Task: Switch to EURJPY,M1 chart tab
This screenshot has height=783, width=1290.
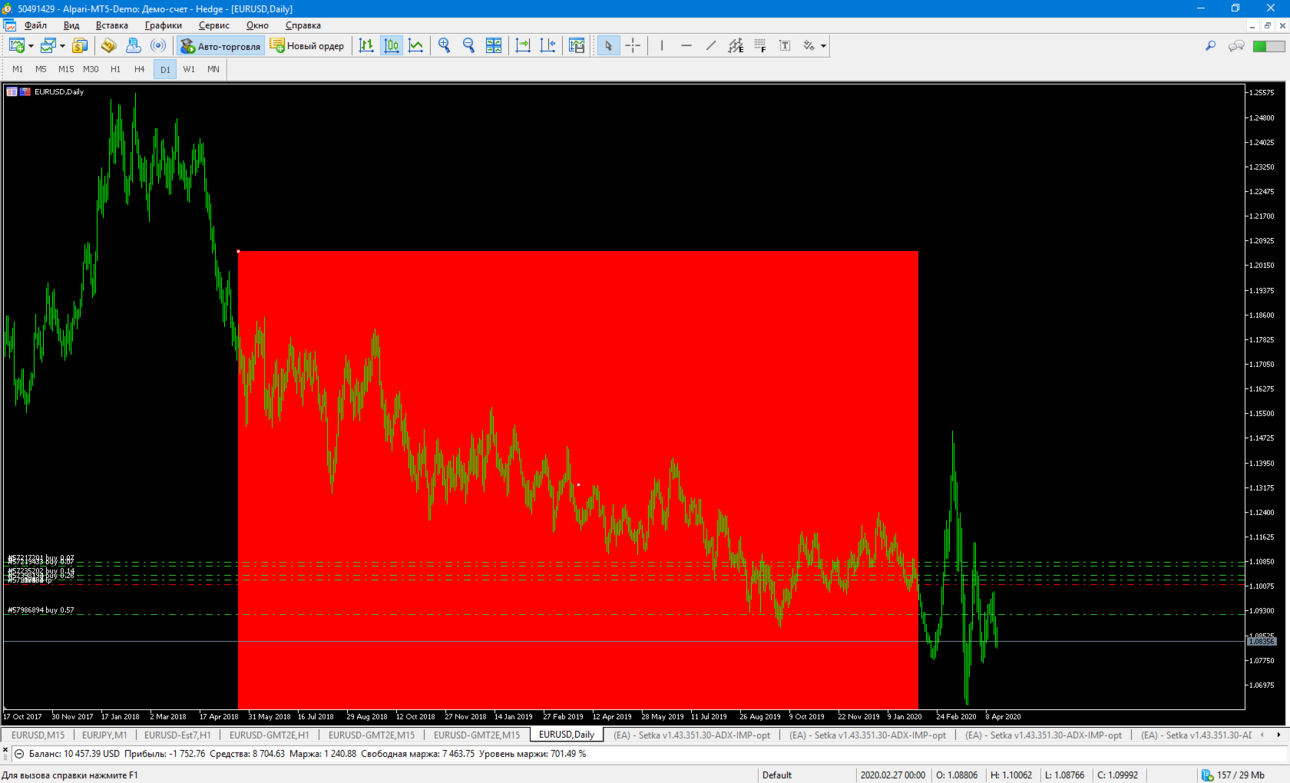Action: click(x=105, y=735)
